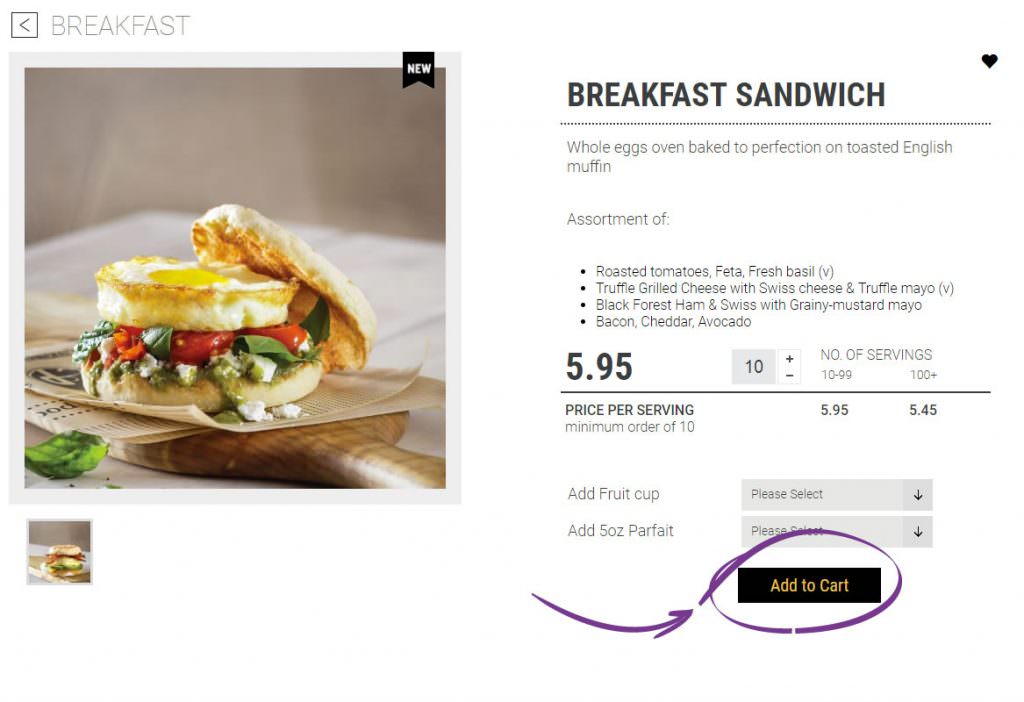Click the BREAKFAST SANDWICH title

pos(726,95)
